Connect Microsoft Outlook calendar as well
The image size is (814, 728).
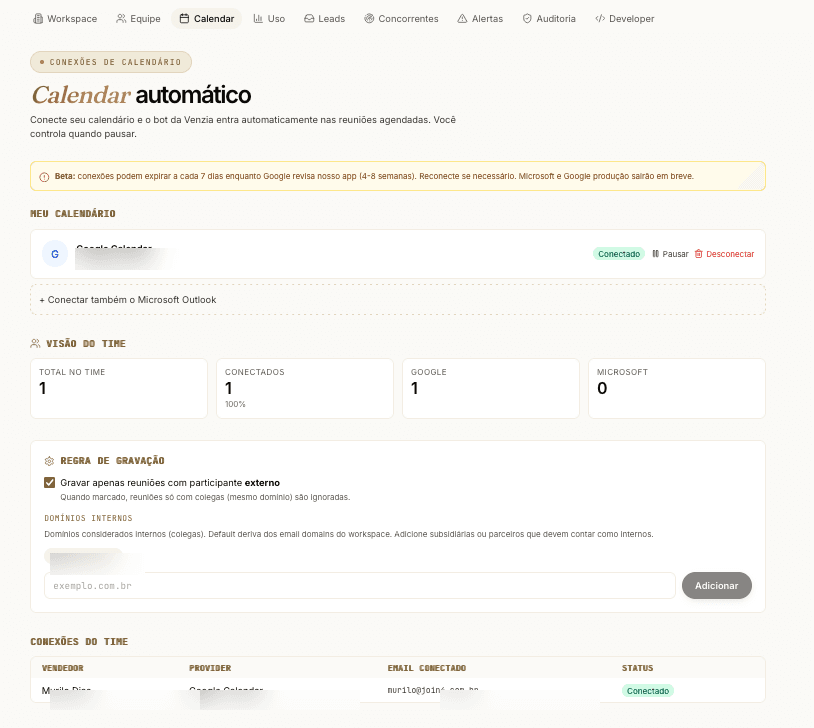(398, 300)
